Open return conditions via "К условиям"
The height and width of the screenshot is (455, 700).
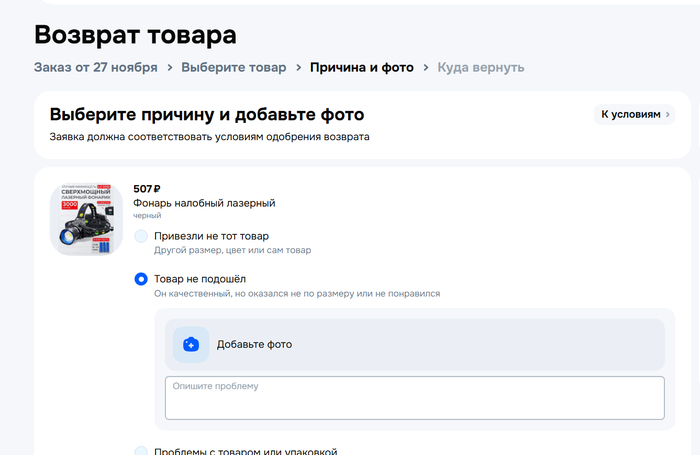click(x=630, y=115)
